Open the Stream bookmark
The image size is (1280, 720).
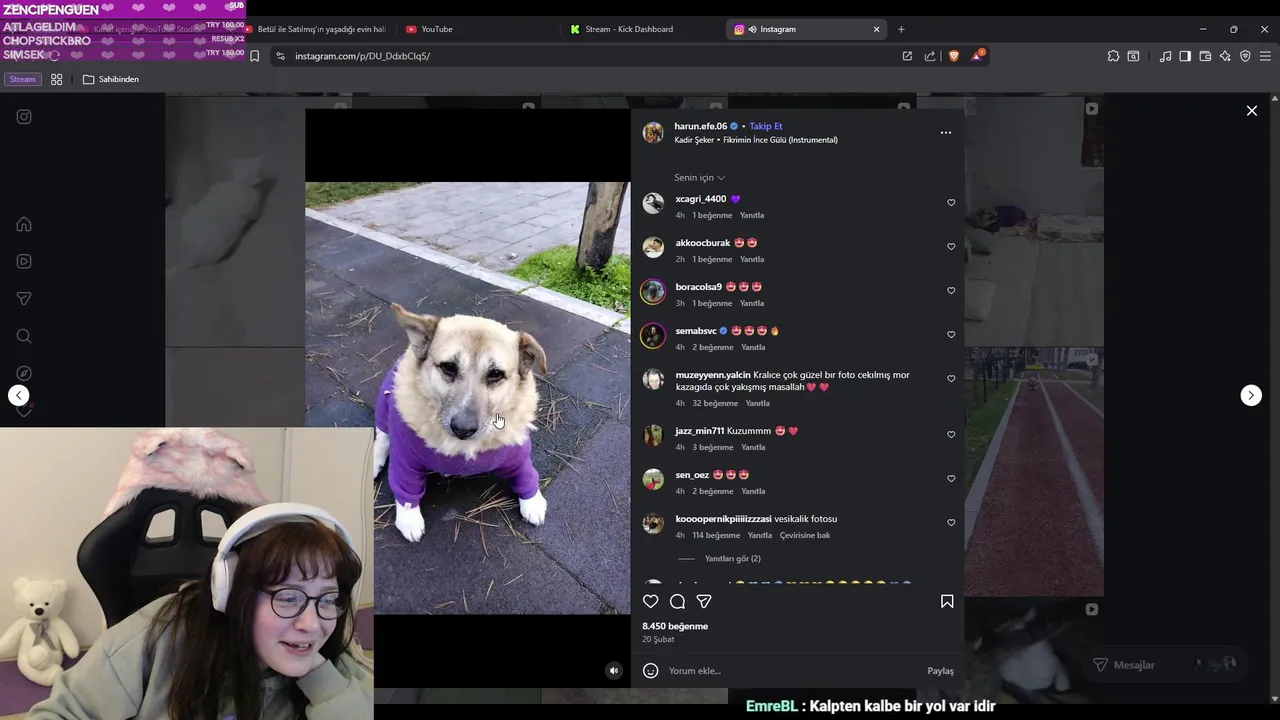pyautogui.click(x=22, y=79)
